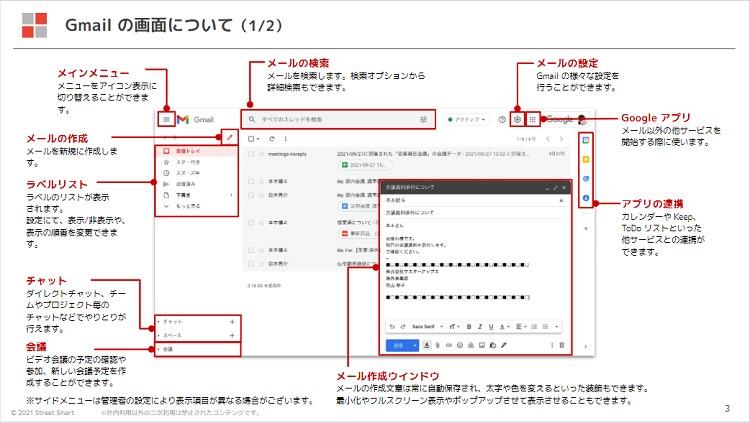Open the Google apps grid icon
The width and height of the screenshot is (750, 423).
coord(532,119)
